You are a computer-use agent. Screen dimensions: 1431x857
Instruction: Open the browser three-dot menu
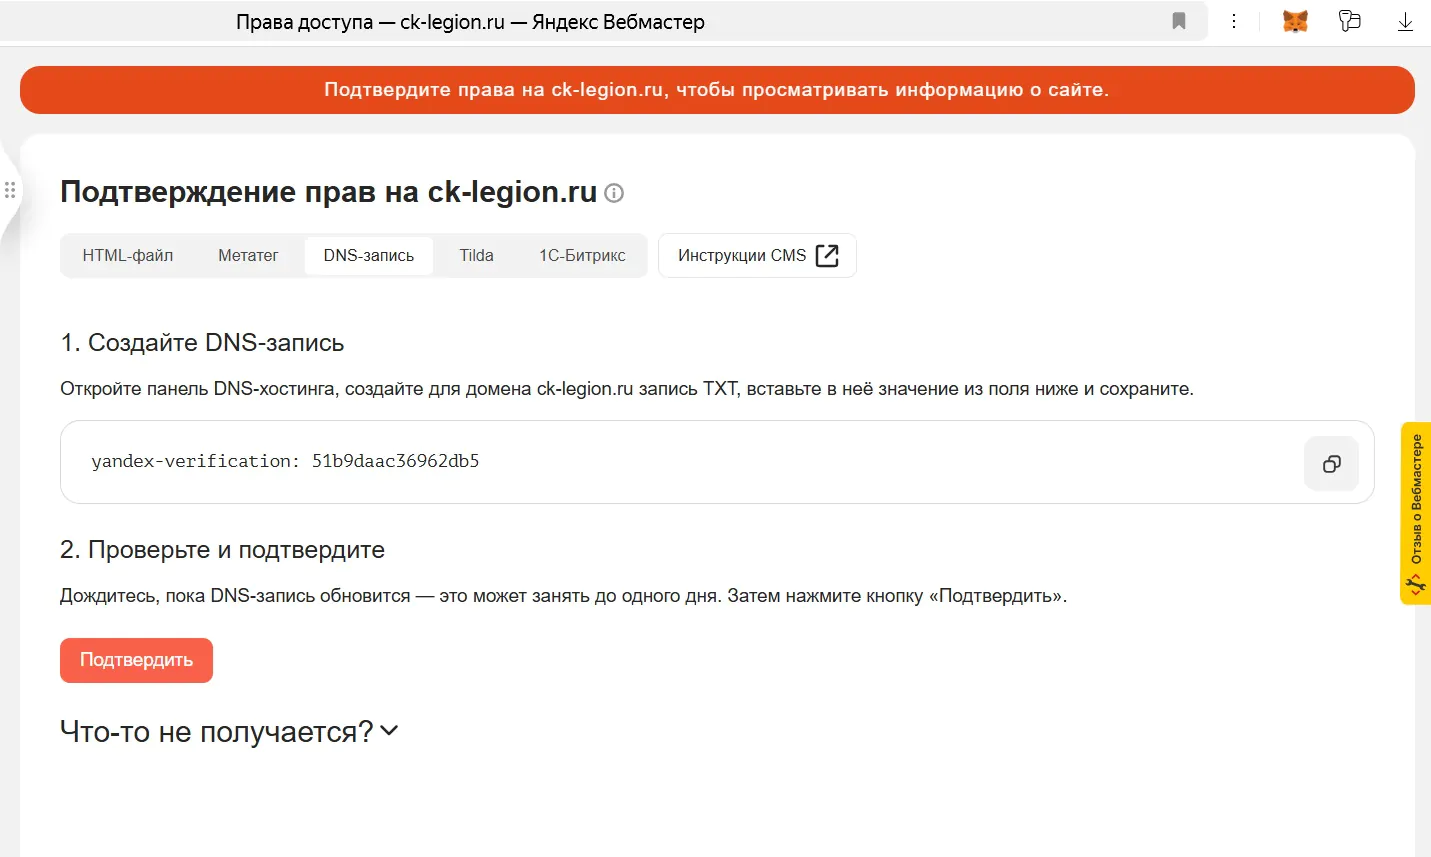pyautogui.click(x=1234, y=21)
